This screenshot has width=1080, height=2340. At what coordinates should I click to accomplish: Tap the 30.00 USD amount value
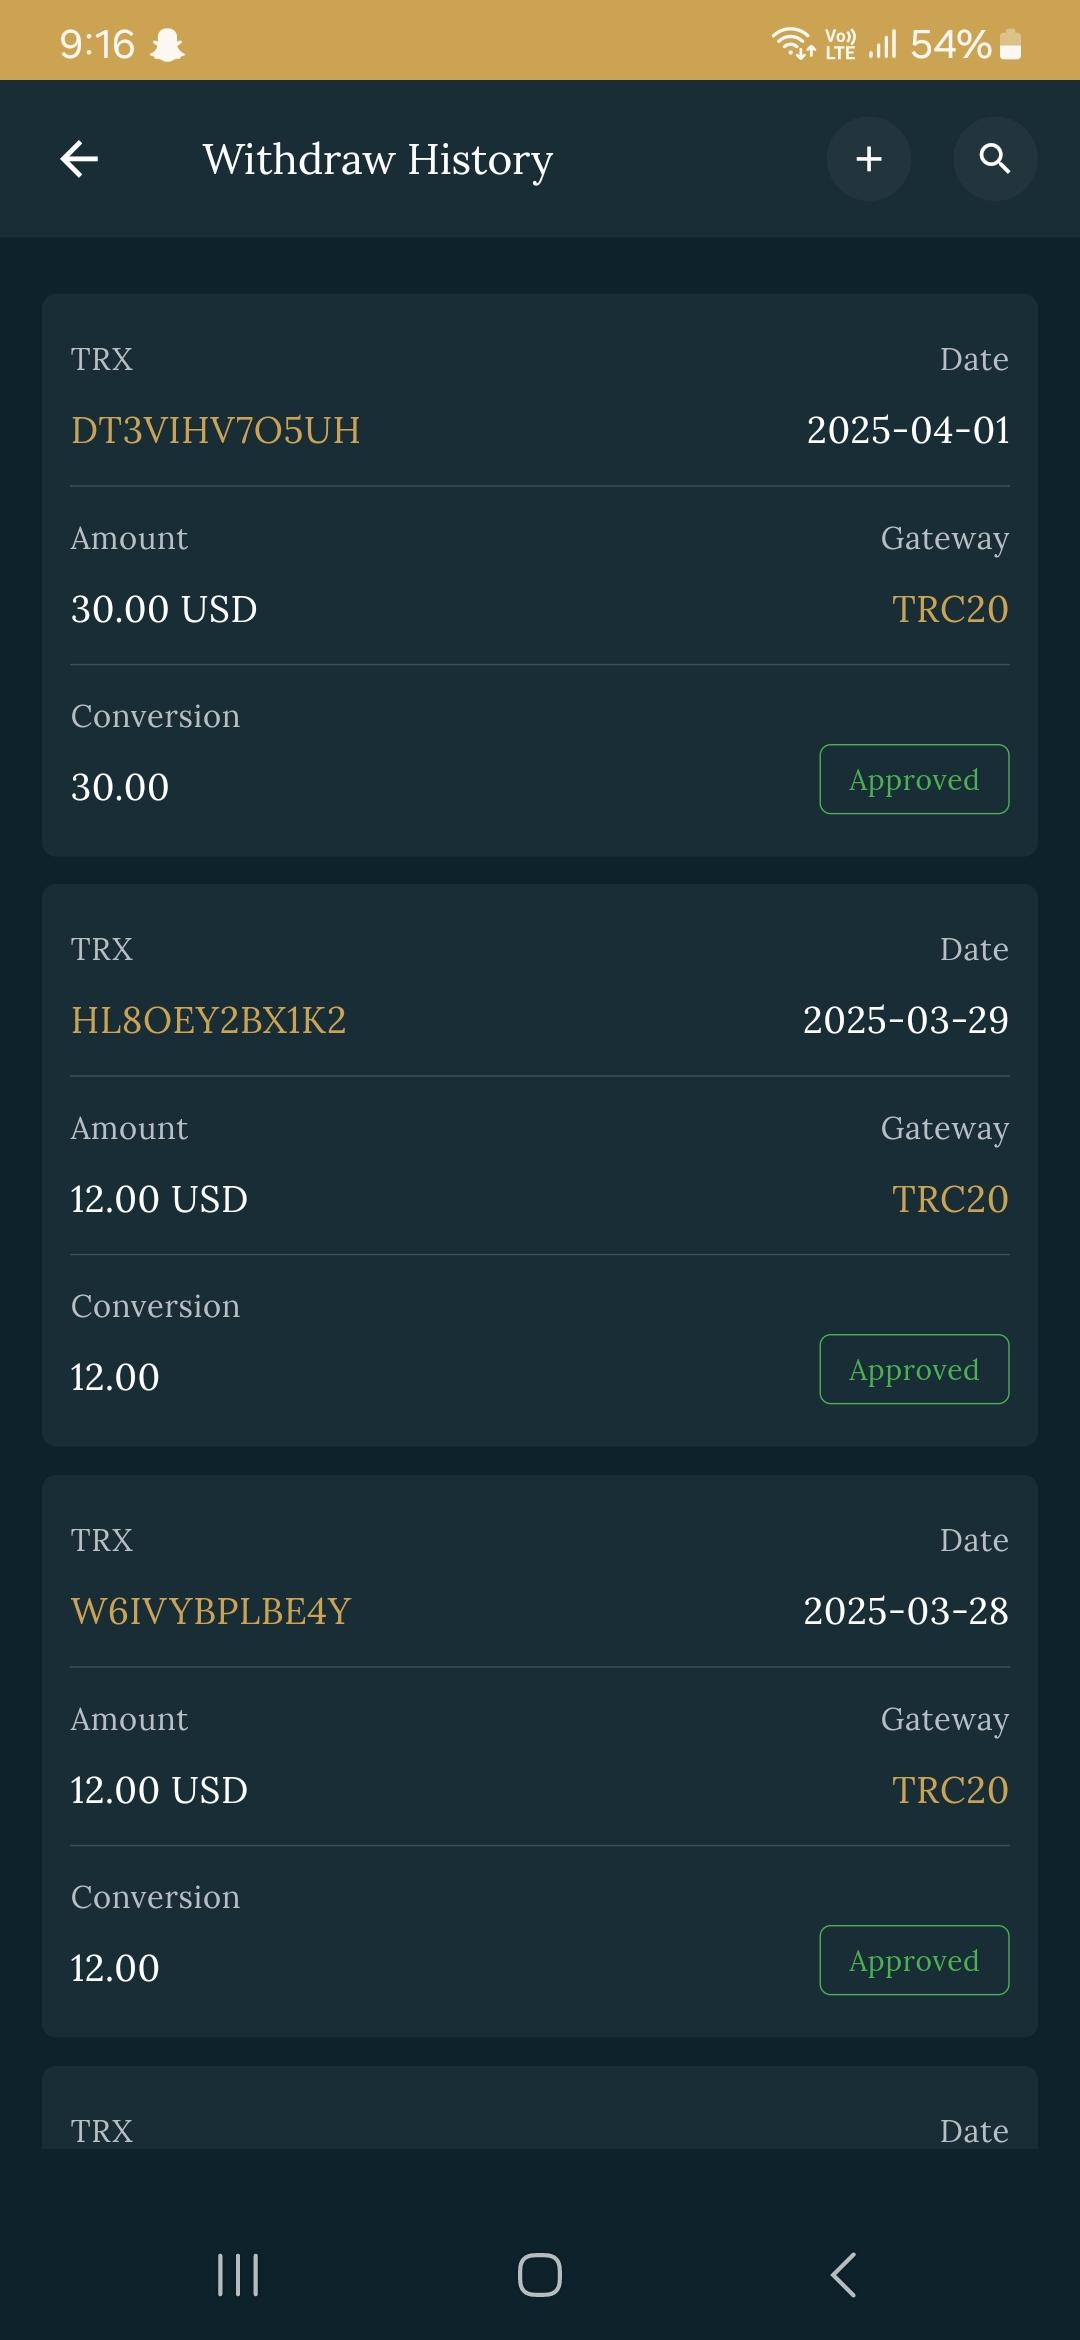coord(164,610)
